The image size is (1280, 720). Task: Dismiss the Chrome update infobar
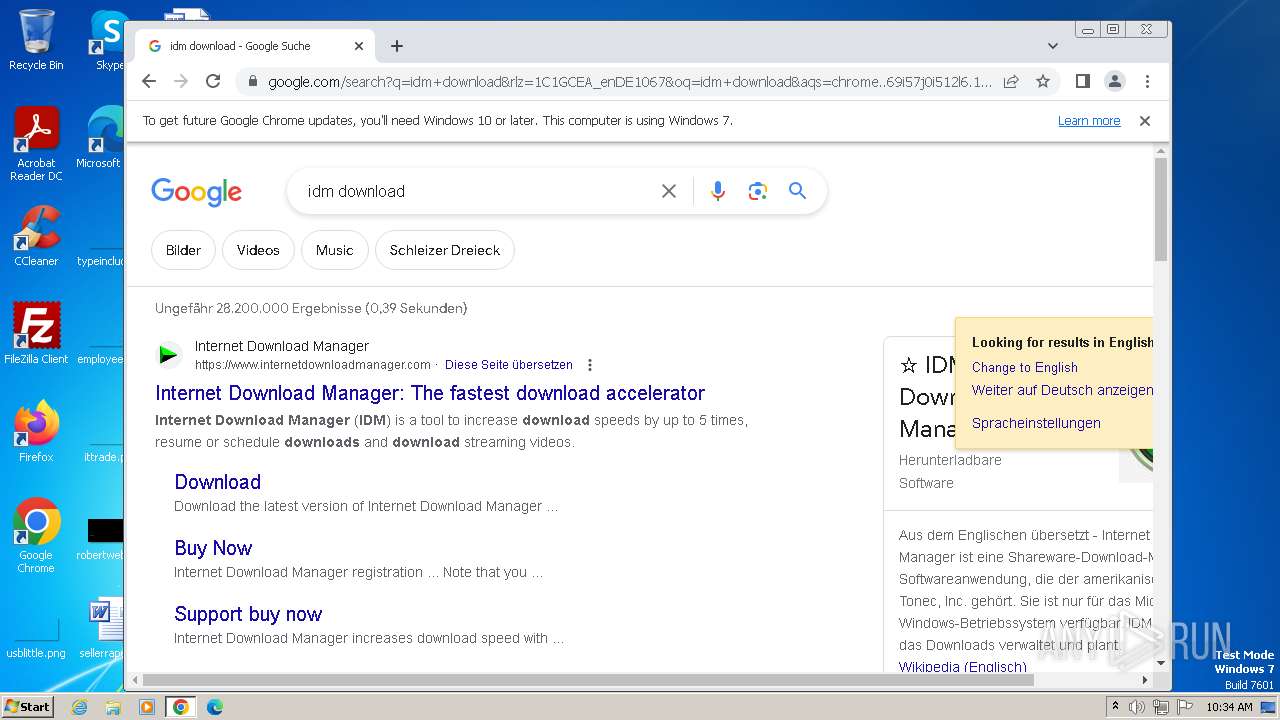1145,121
